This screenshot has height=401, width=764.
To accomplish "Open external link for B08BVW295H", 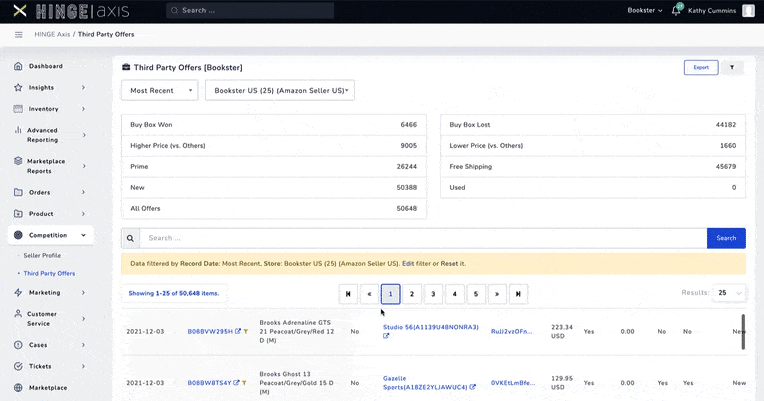I will point(238,331).
